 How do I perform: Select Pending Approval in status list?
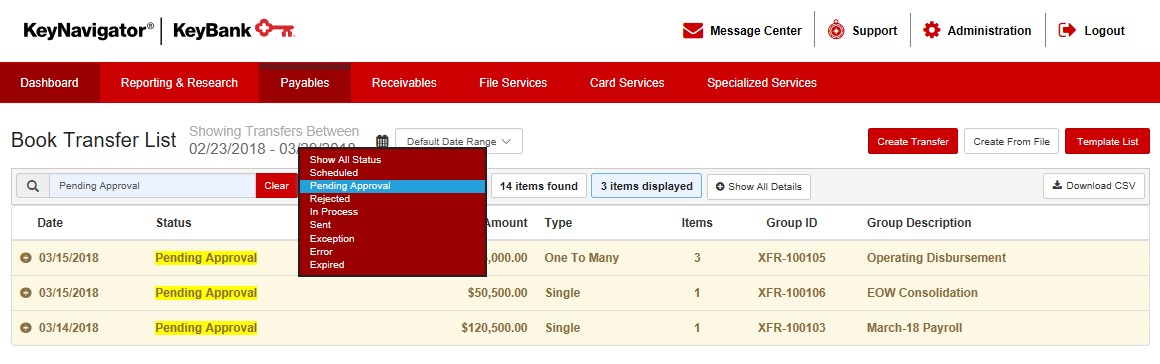click(x=392, y=186)
